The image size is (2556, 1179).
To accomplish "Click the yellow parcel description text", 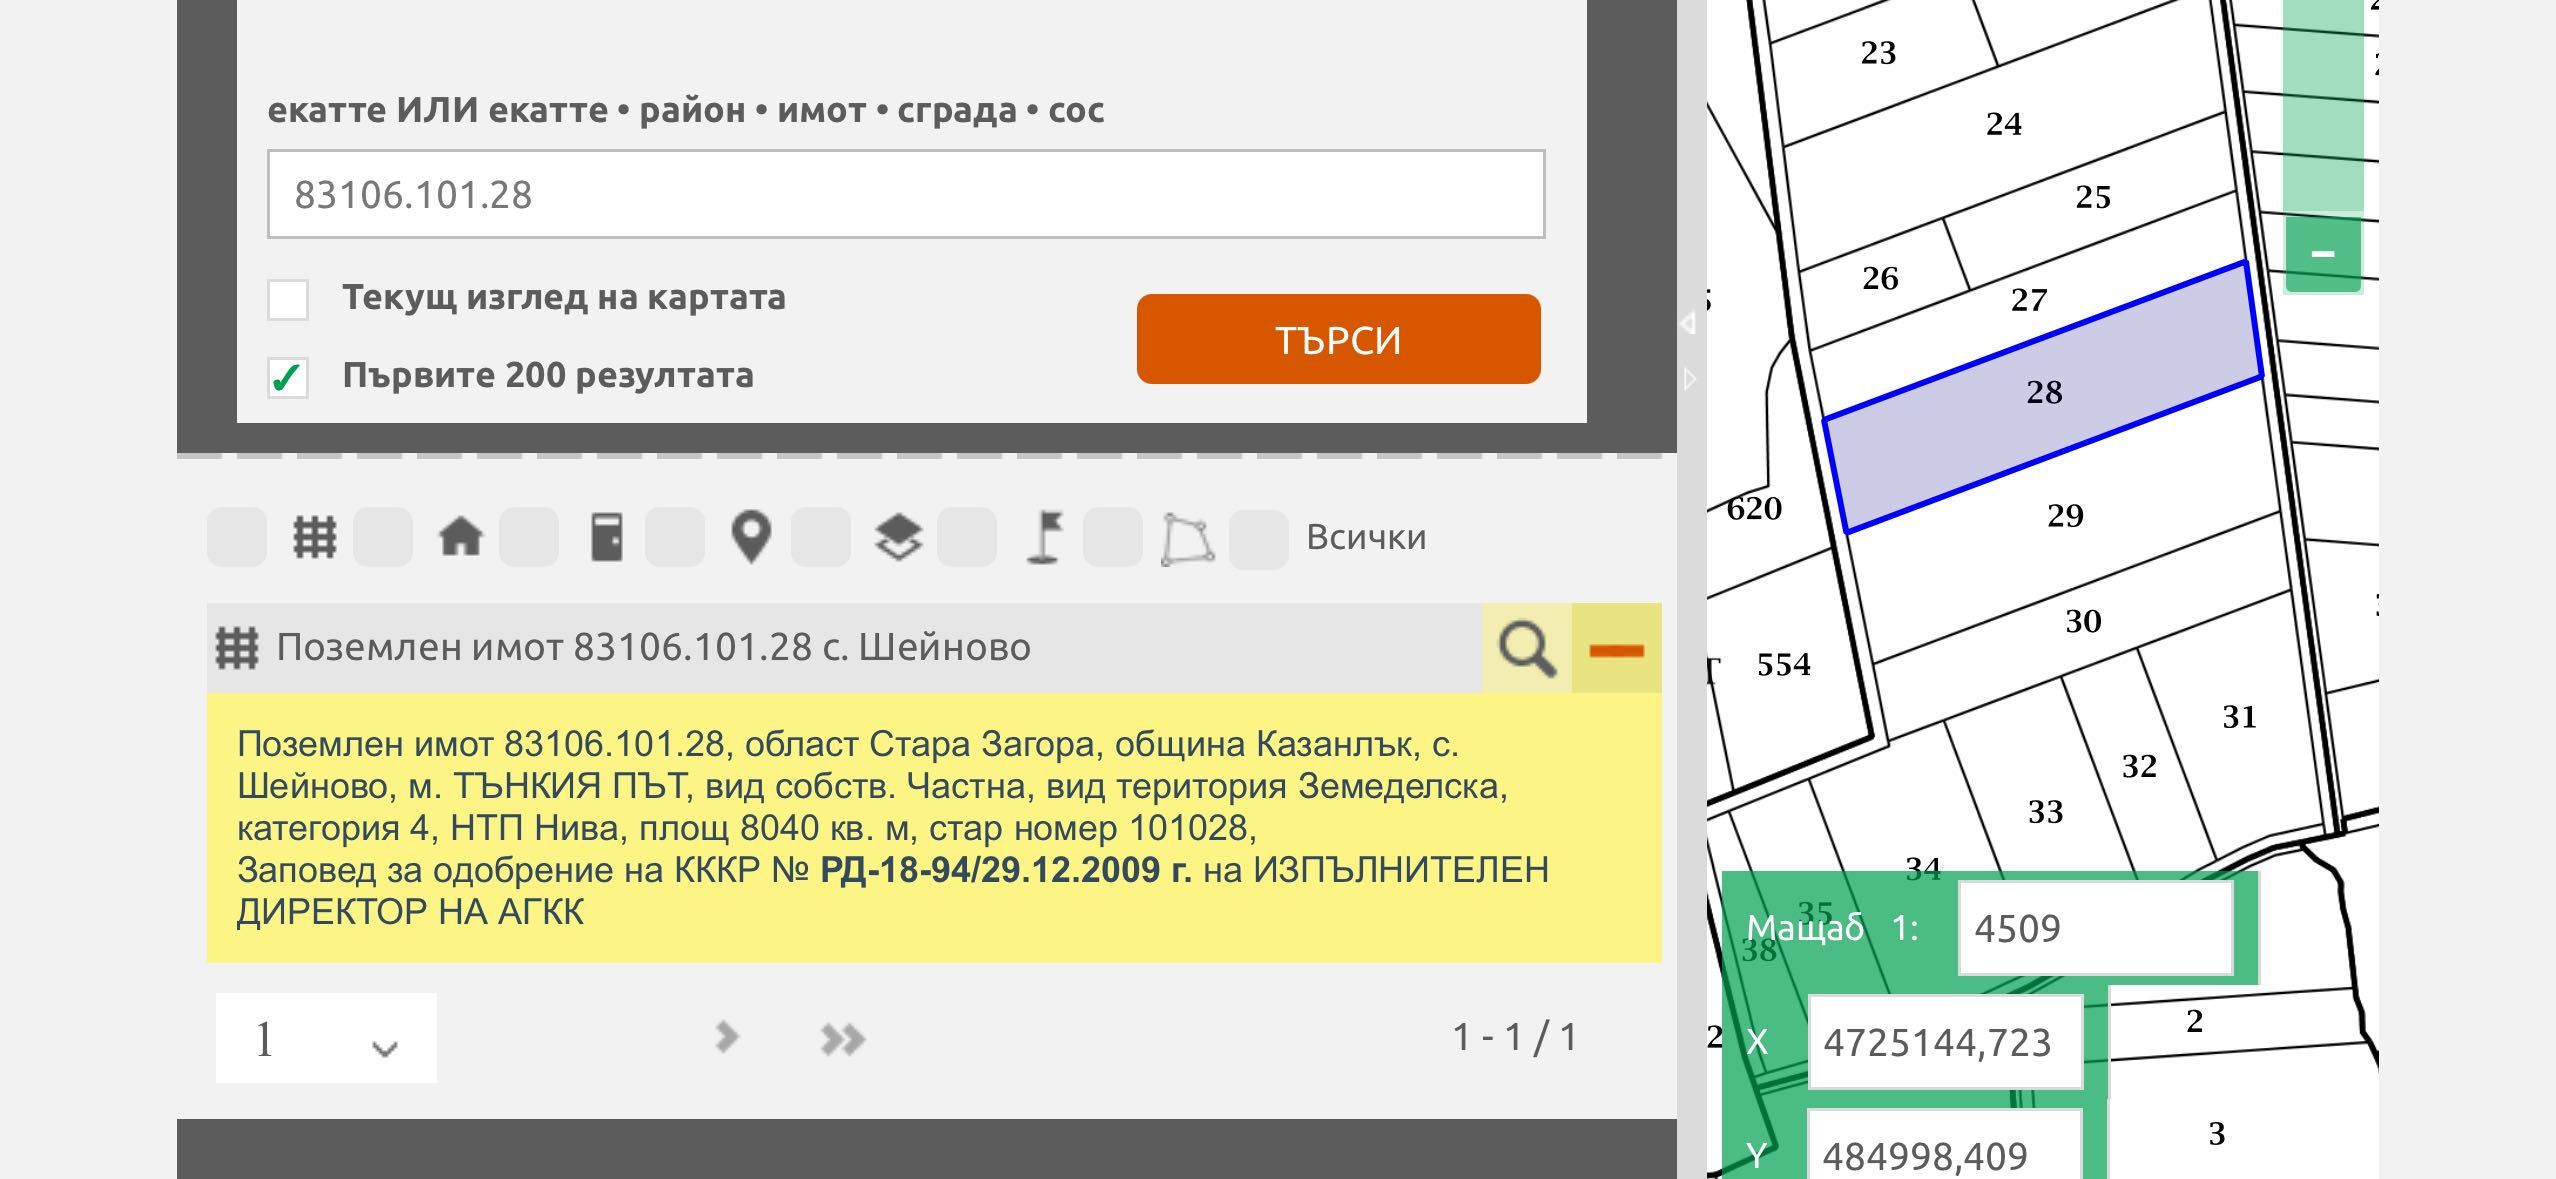I will point(934,828).
